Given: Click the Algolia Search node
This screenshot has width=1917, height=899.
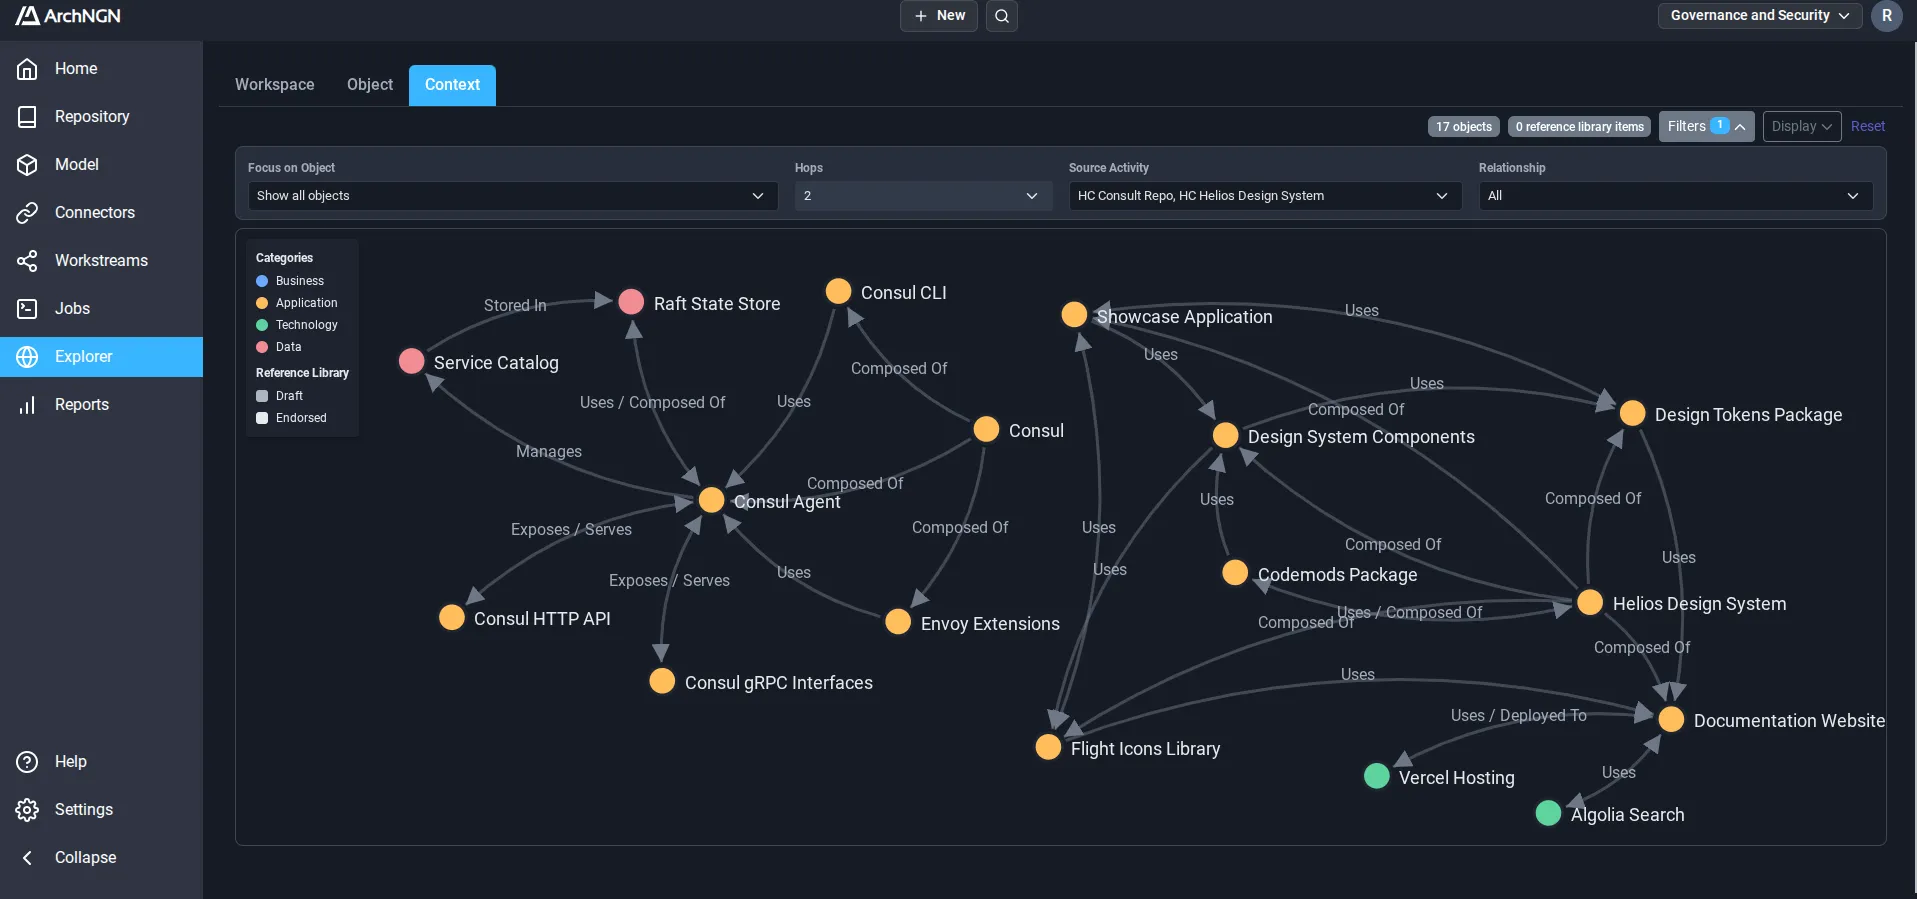Looking at the screenshot, I should (1548, 813).
